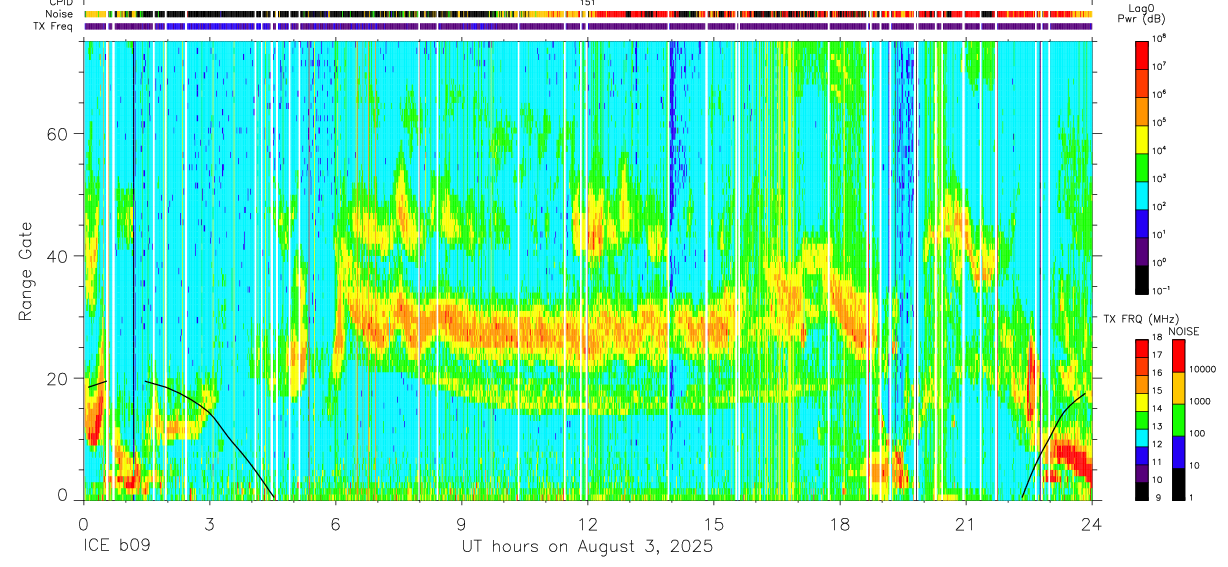Click the 'UT hours on August 3, 2025' axis label
This screenshot has height=567, width=1228.
(x=587, y=547)
